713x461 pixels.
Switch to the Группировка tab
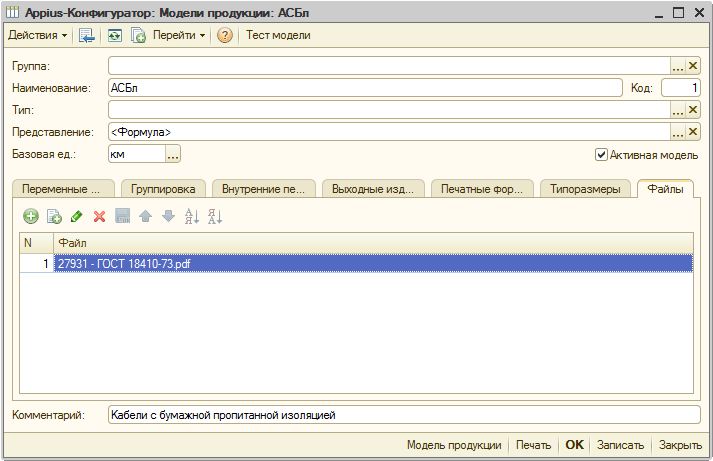(162, 189)
